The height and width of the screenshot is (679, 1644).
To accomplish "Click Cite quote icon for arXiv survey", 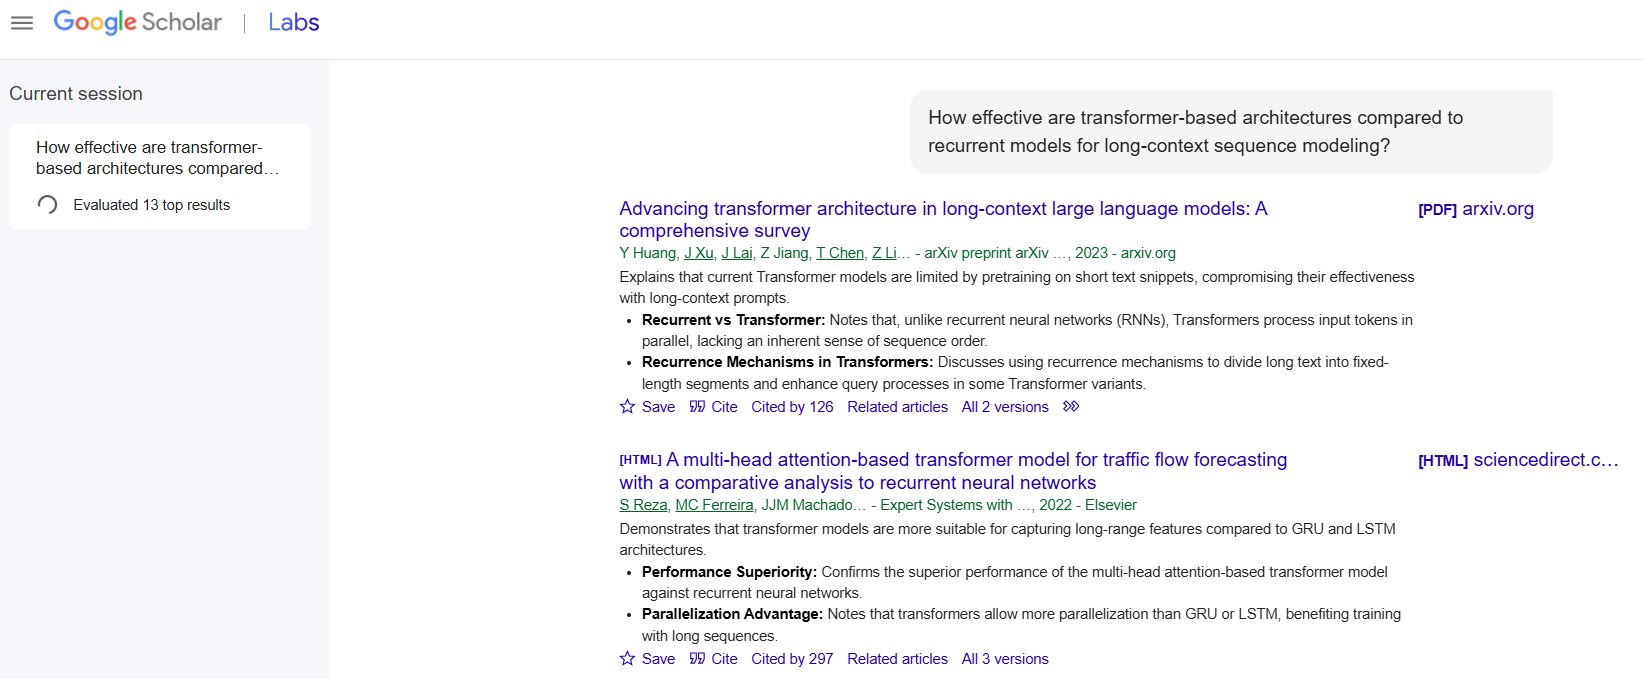I will click(x=697, y=407).
